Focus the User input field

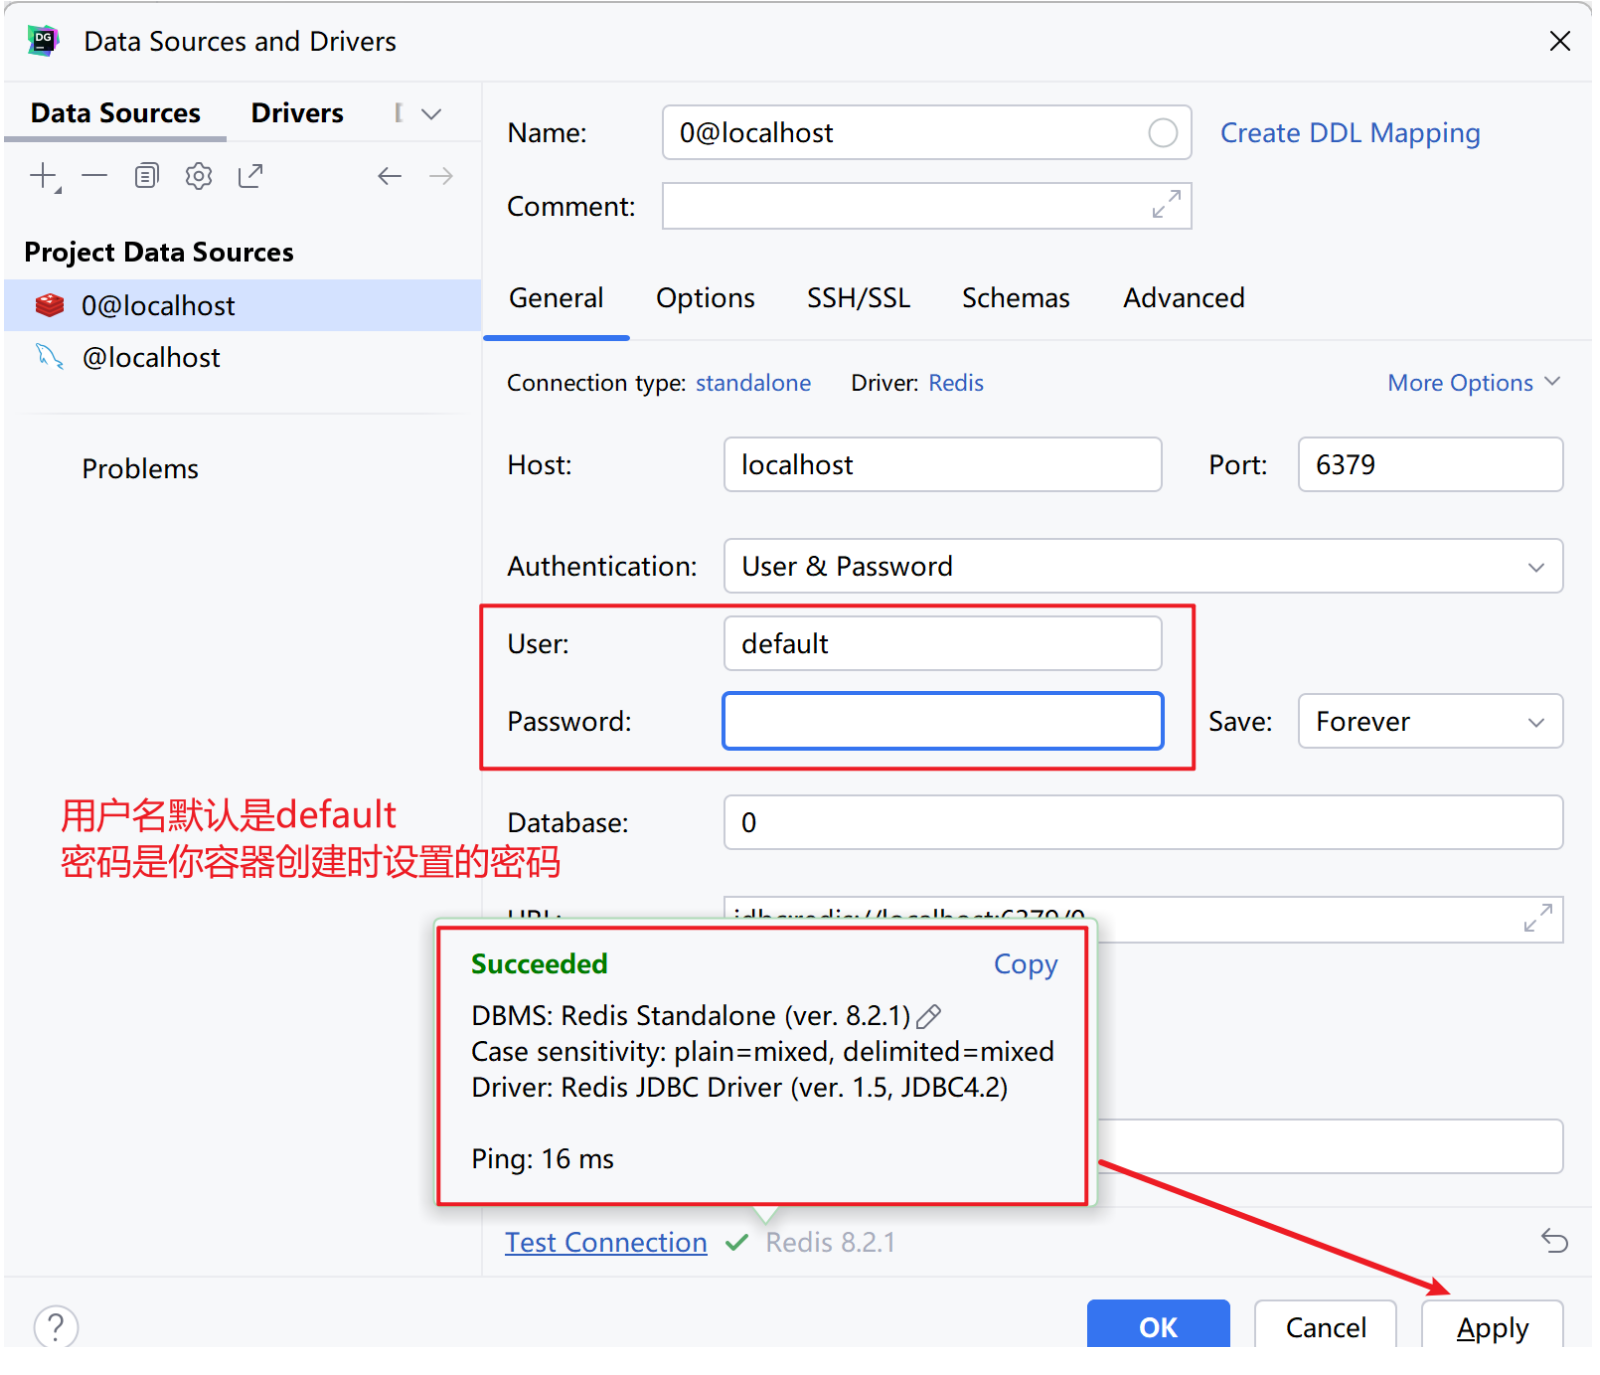click(x=942, y=643)
